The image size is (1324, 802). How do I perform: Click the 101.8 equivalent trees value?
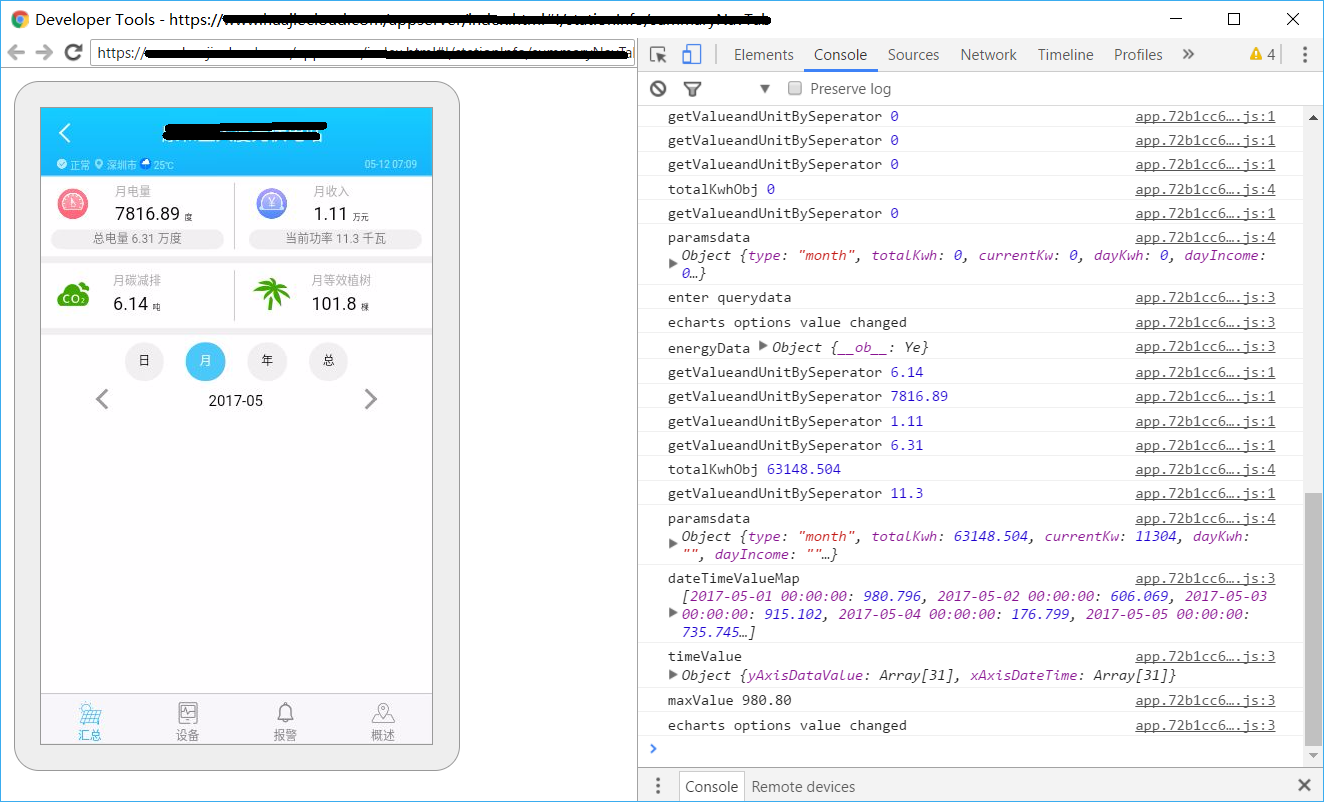click(x=334, y=303)
